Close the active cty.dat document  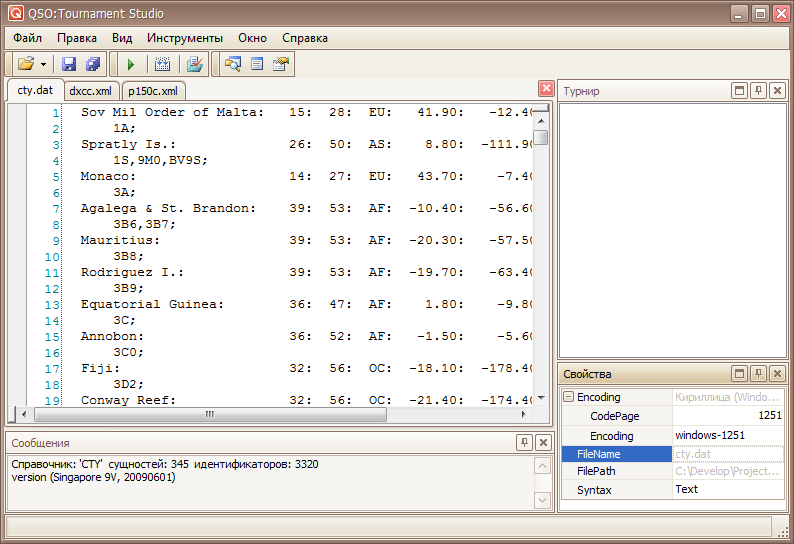[546, 88]
